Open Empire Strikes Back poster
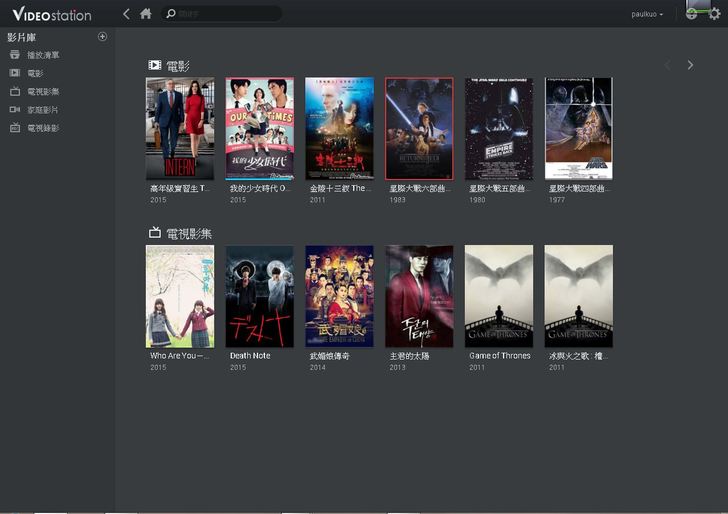The height and width of the screenshot is (514, 728). pos(499,129)
